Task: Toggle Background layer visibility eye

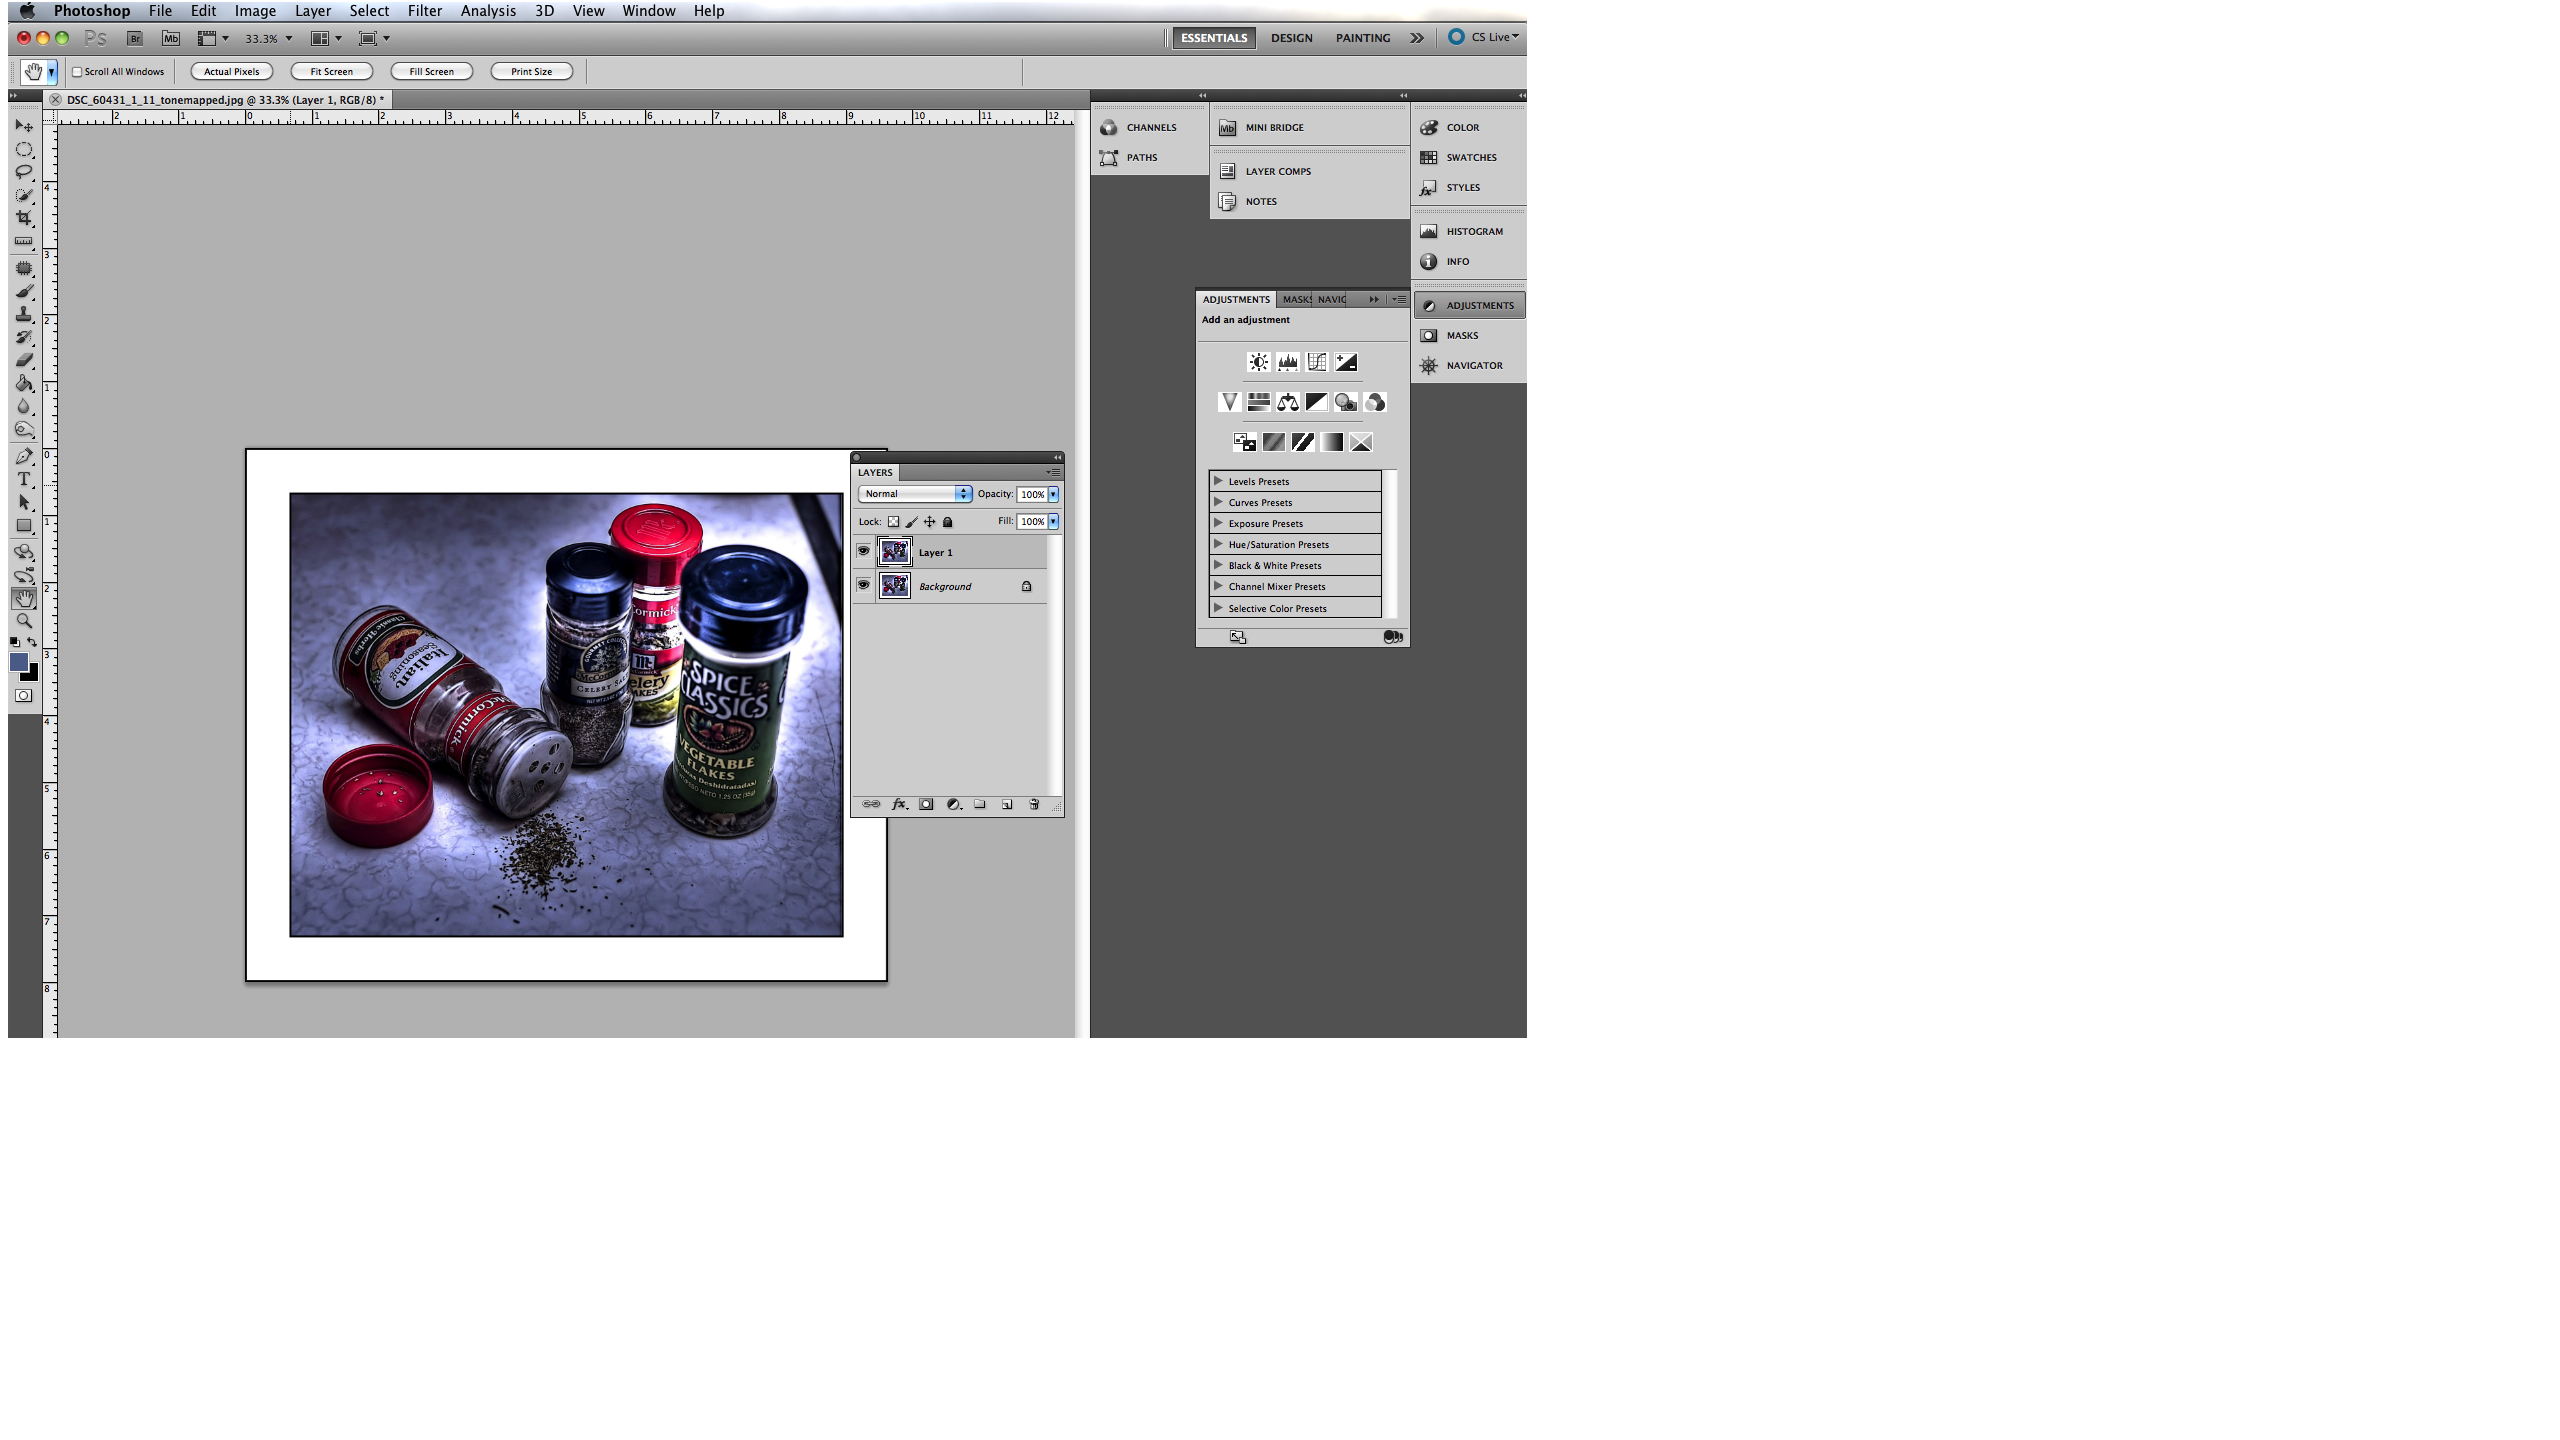Action: (863, 585)
